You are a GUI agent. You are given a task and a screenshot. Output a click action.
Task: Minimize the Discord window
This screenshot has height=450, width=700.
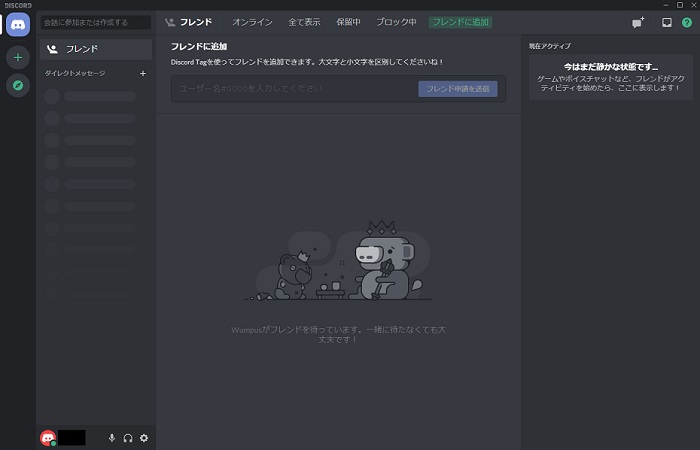click(666, 5)
